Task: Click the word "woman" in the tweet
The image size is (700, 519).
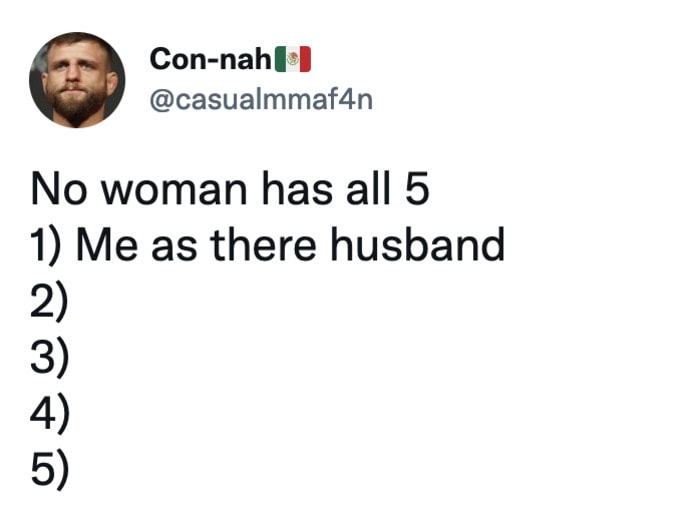Action: point(174,190)
